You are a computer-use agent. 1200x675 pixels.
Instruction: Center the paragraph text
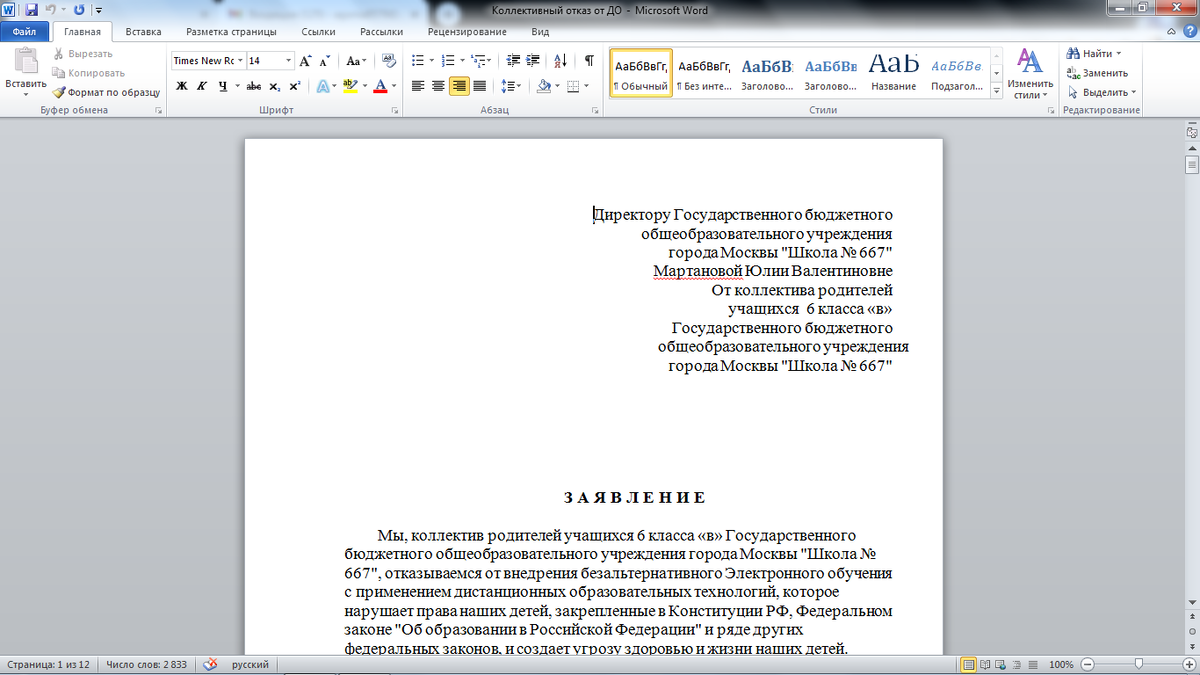pos(438,86)
